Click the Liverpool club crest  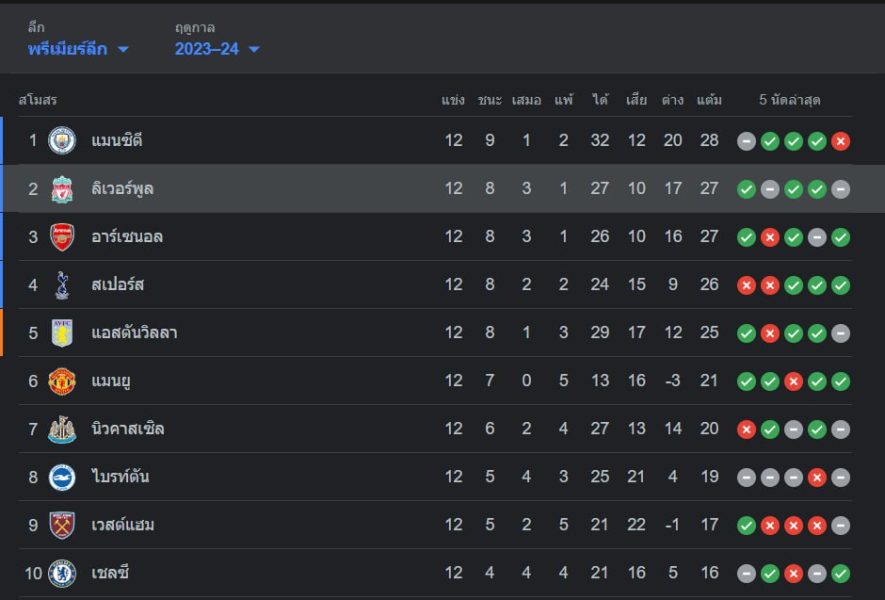point(62,189)
